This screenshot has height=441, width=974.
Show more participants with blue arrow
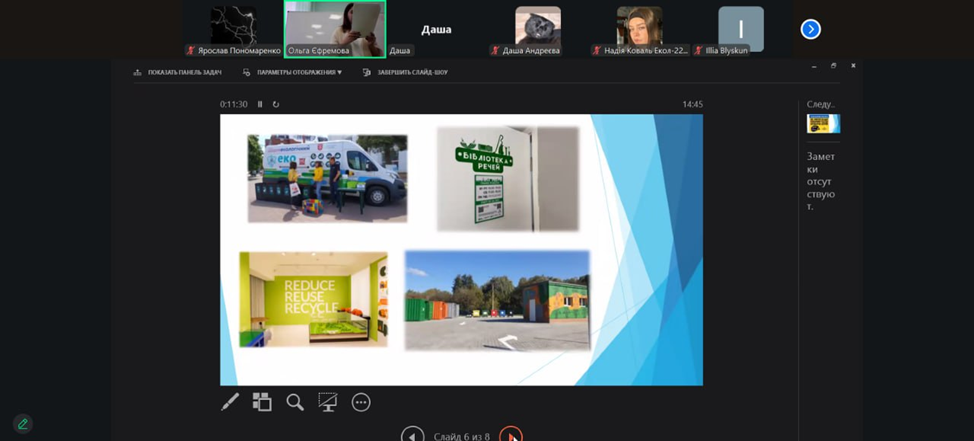click(811, 29)
